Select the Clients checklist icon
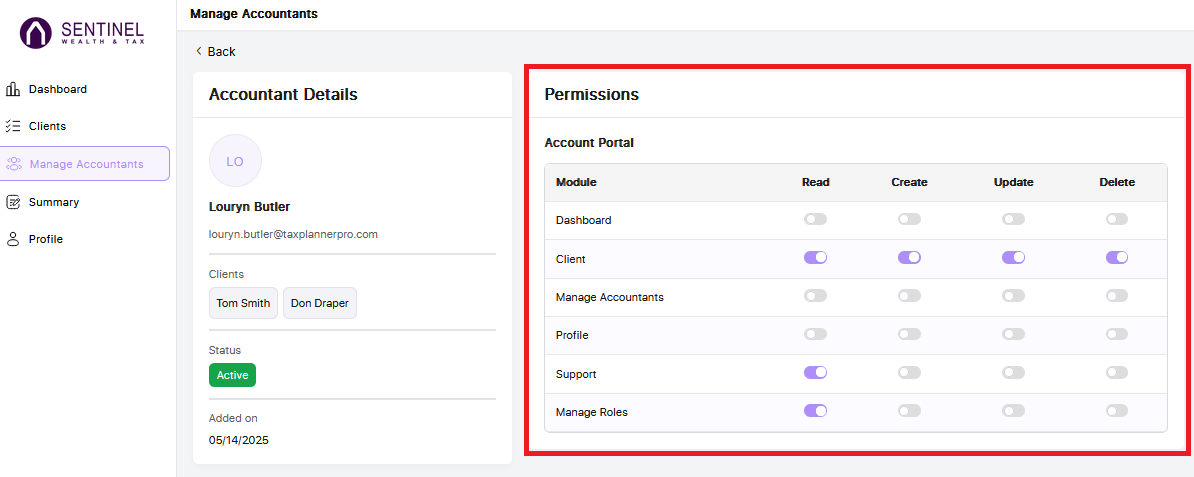Image resolution: width=1194 pixels, height=477 pixels. [x=13, y=126]
